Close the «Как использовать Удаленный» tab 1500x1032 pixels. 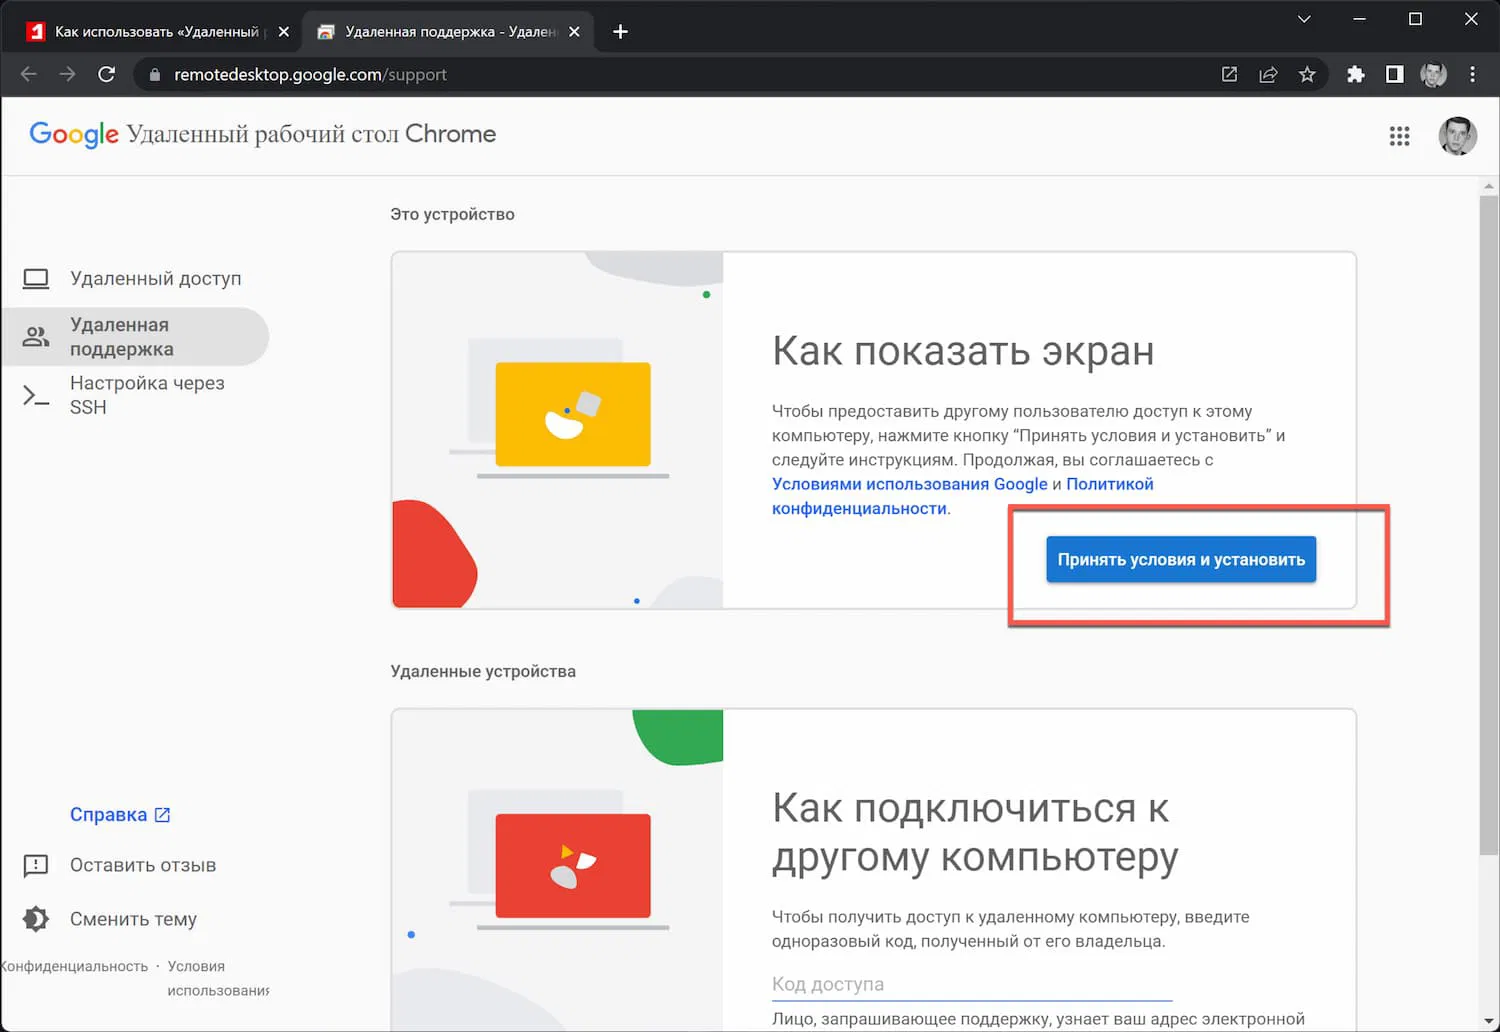284,32
